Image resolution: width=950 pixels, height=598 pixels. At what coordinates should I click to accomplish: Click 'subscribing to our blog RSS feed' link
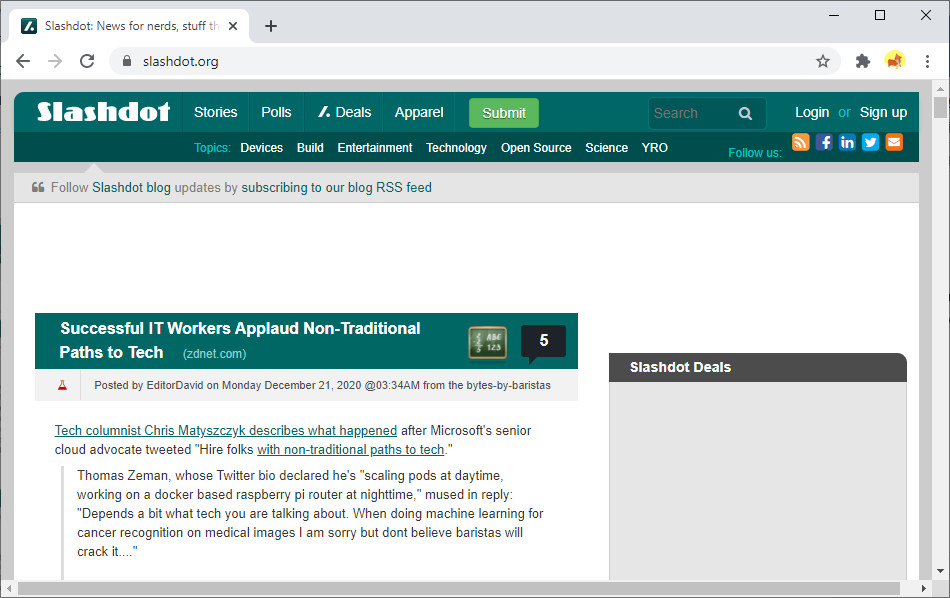337,187
